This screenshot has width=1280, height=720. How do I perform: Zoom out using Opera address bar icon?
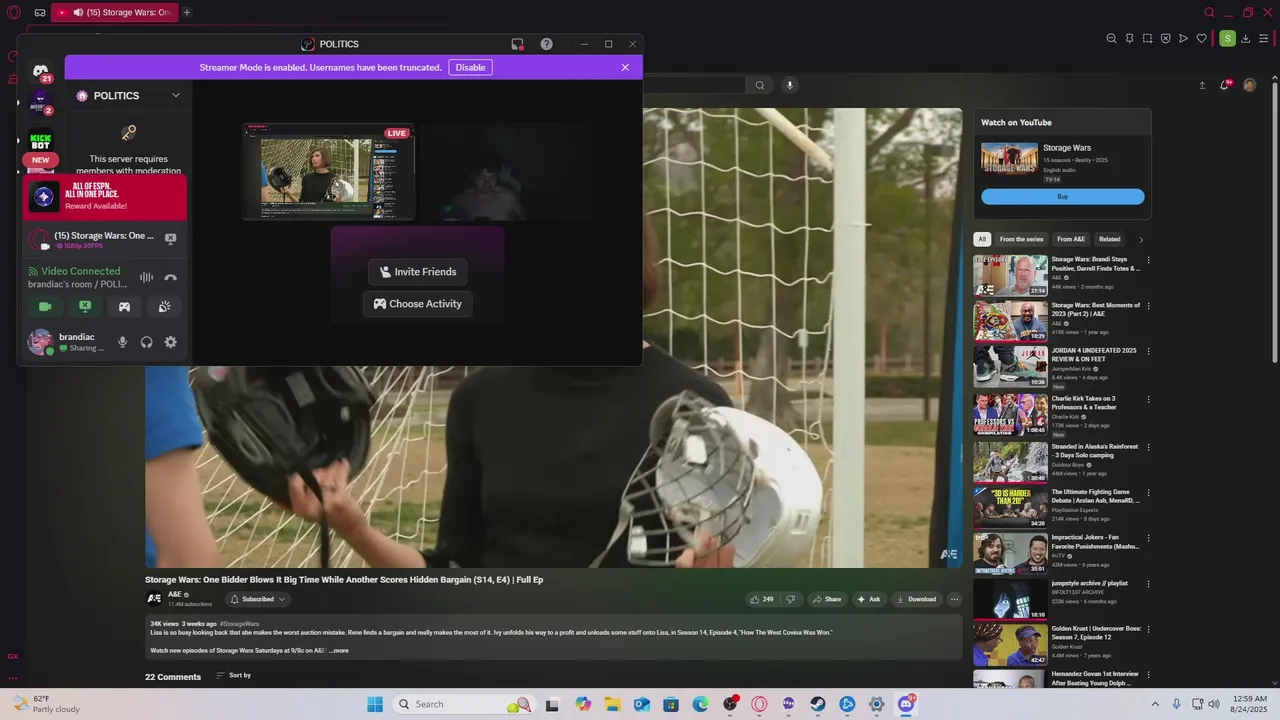point(1111,39)
